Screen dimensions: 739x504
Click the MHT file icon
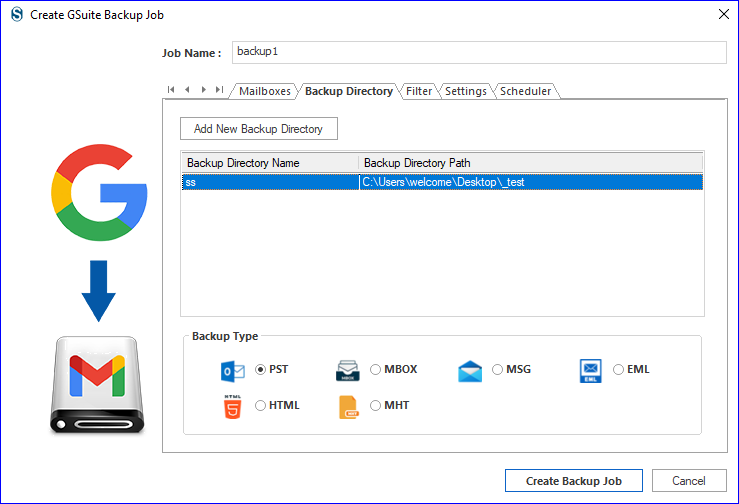click(349, 407)
